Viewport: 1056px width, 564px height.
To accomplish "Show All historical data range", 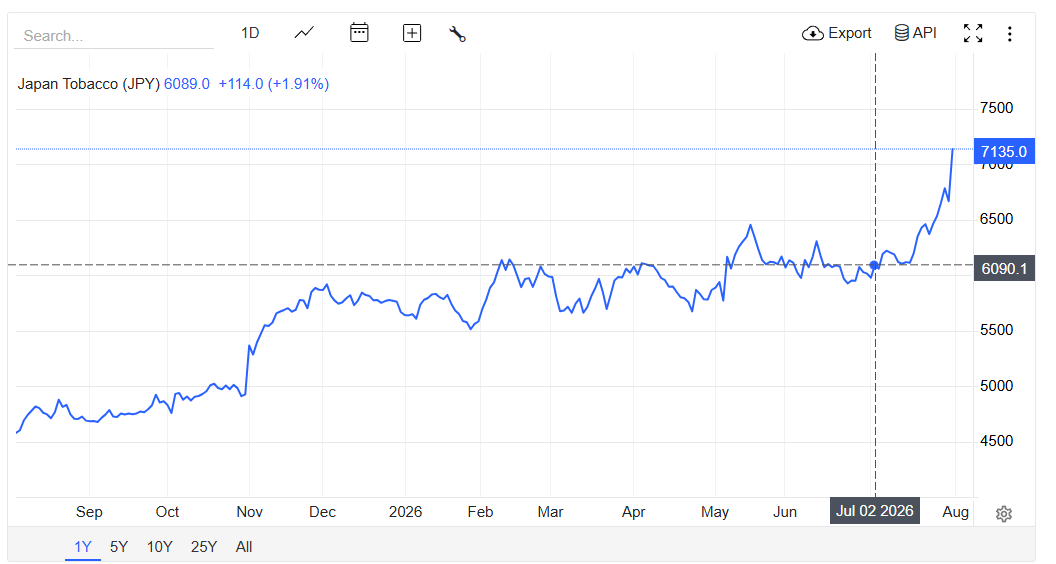I will click(x=244, y=546).
